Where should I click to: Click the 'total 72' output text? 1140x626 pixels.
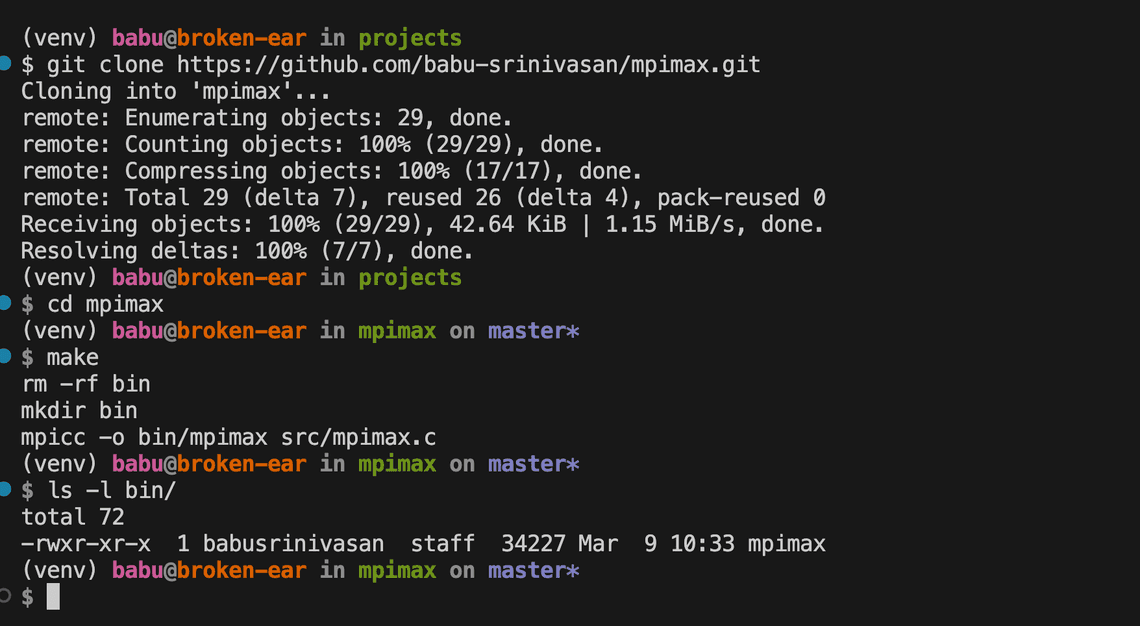pos(73,517)
